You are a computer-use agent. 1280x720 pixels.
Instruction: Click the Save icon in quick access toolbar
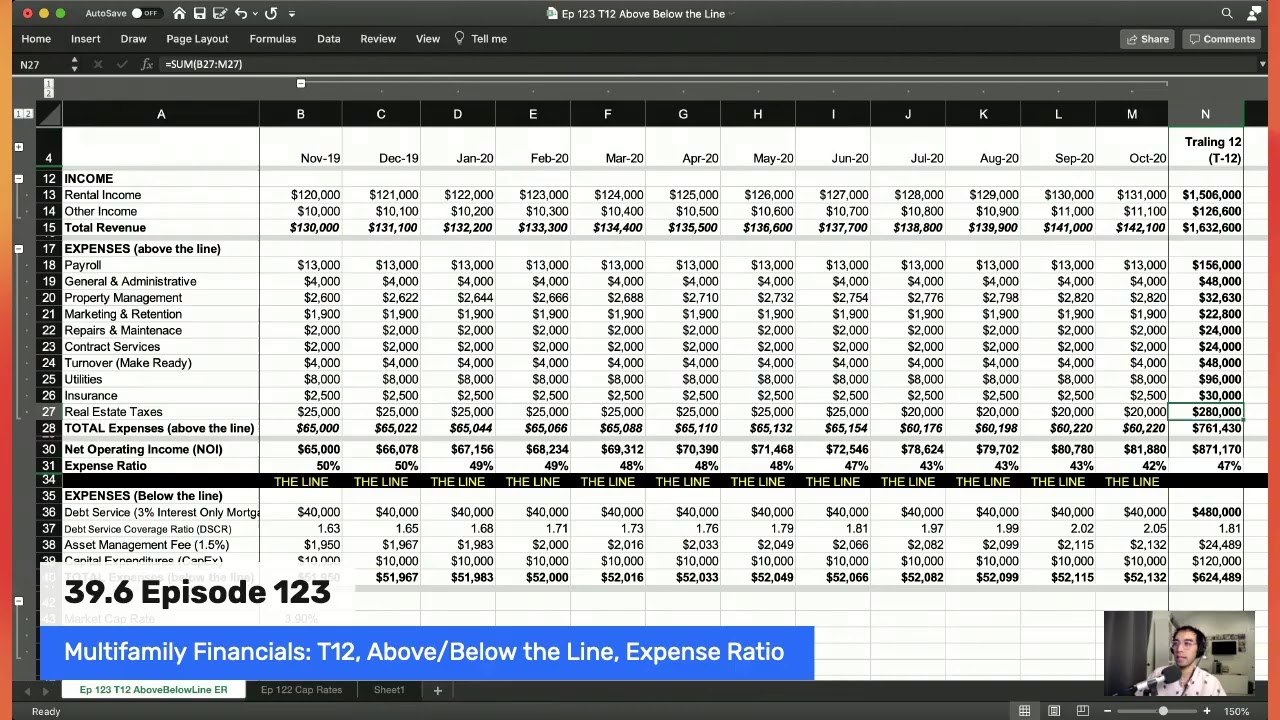[x=199, y=13]
